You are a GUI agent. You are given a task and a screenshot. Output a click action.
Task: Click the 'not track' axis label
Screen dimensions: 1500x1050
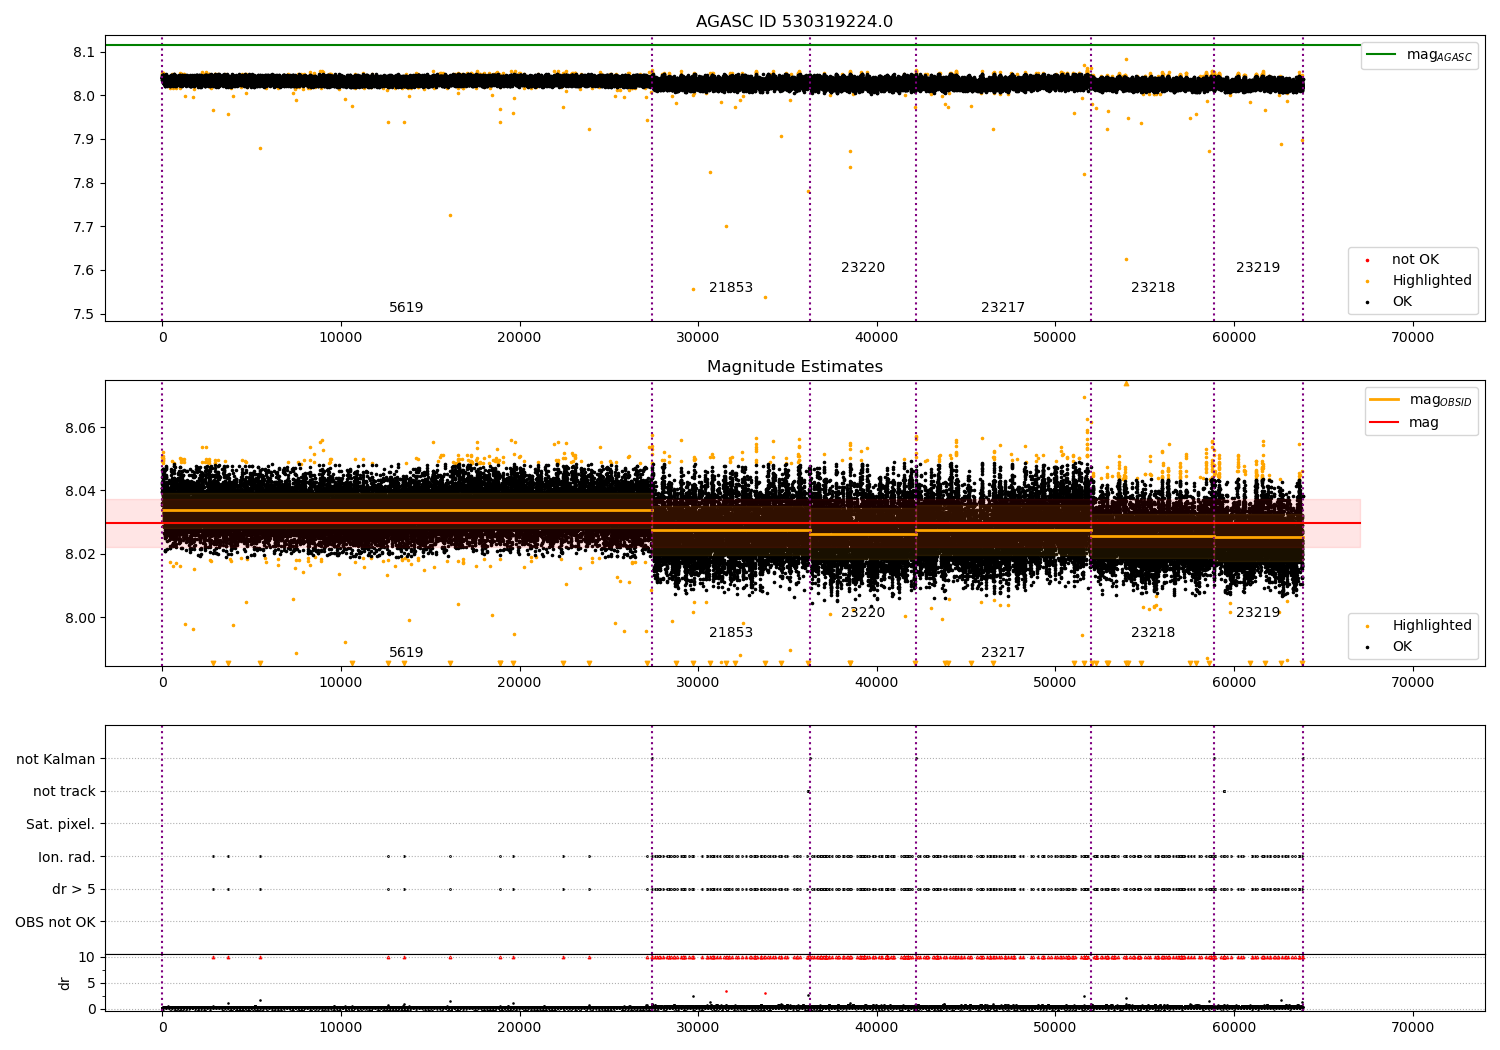[x=64, y=791]
